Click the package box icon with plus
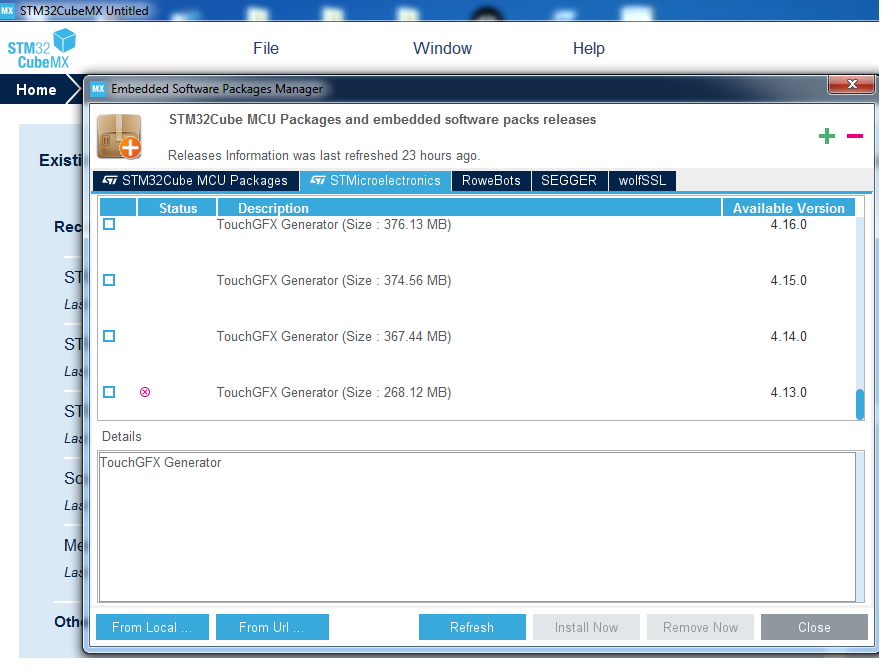The image size is (886, 670). [120, 136]
